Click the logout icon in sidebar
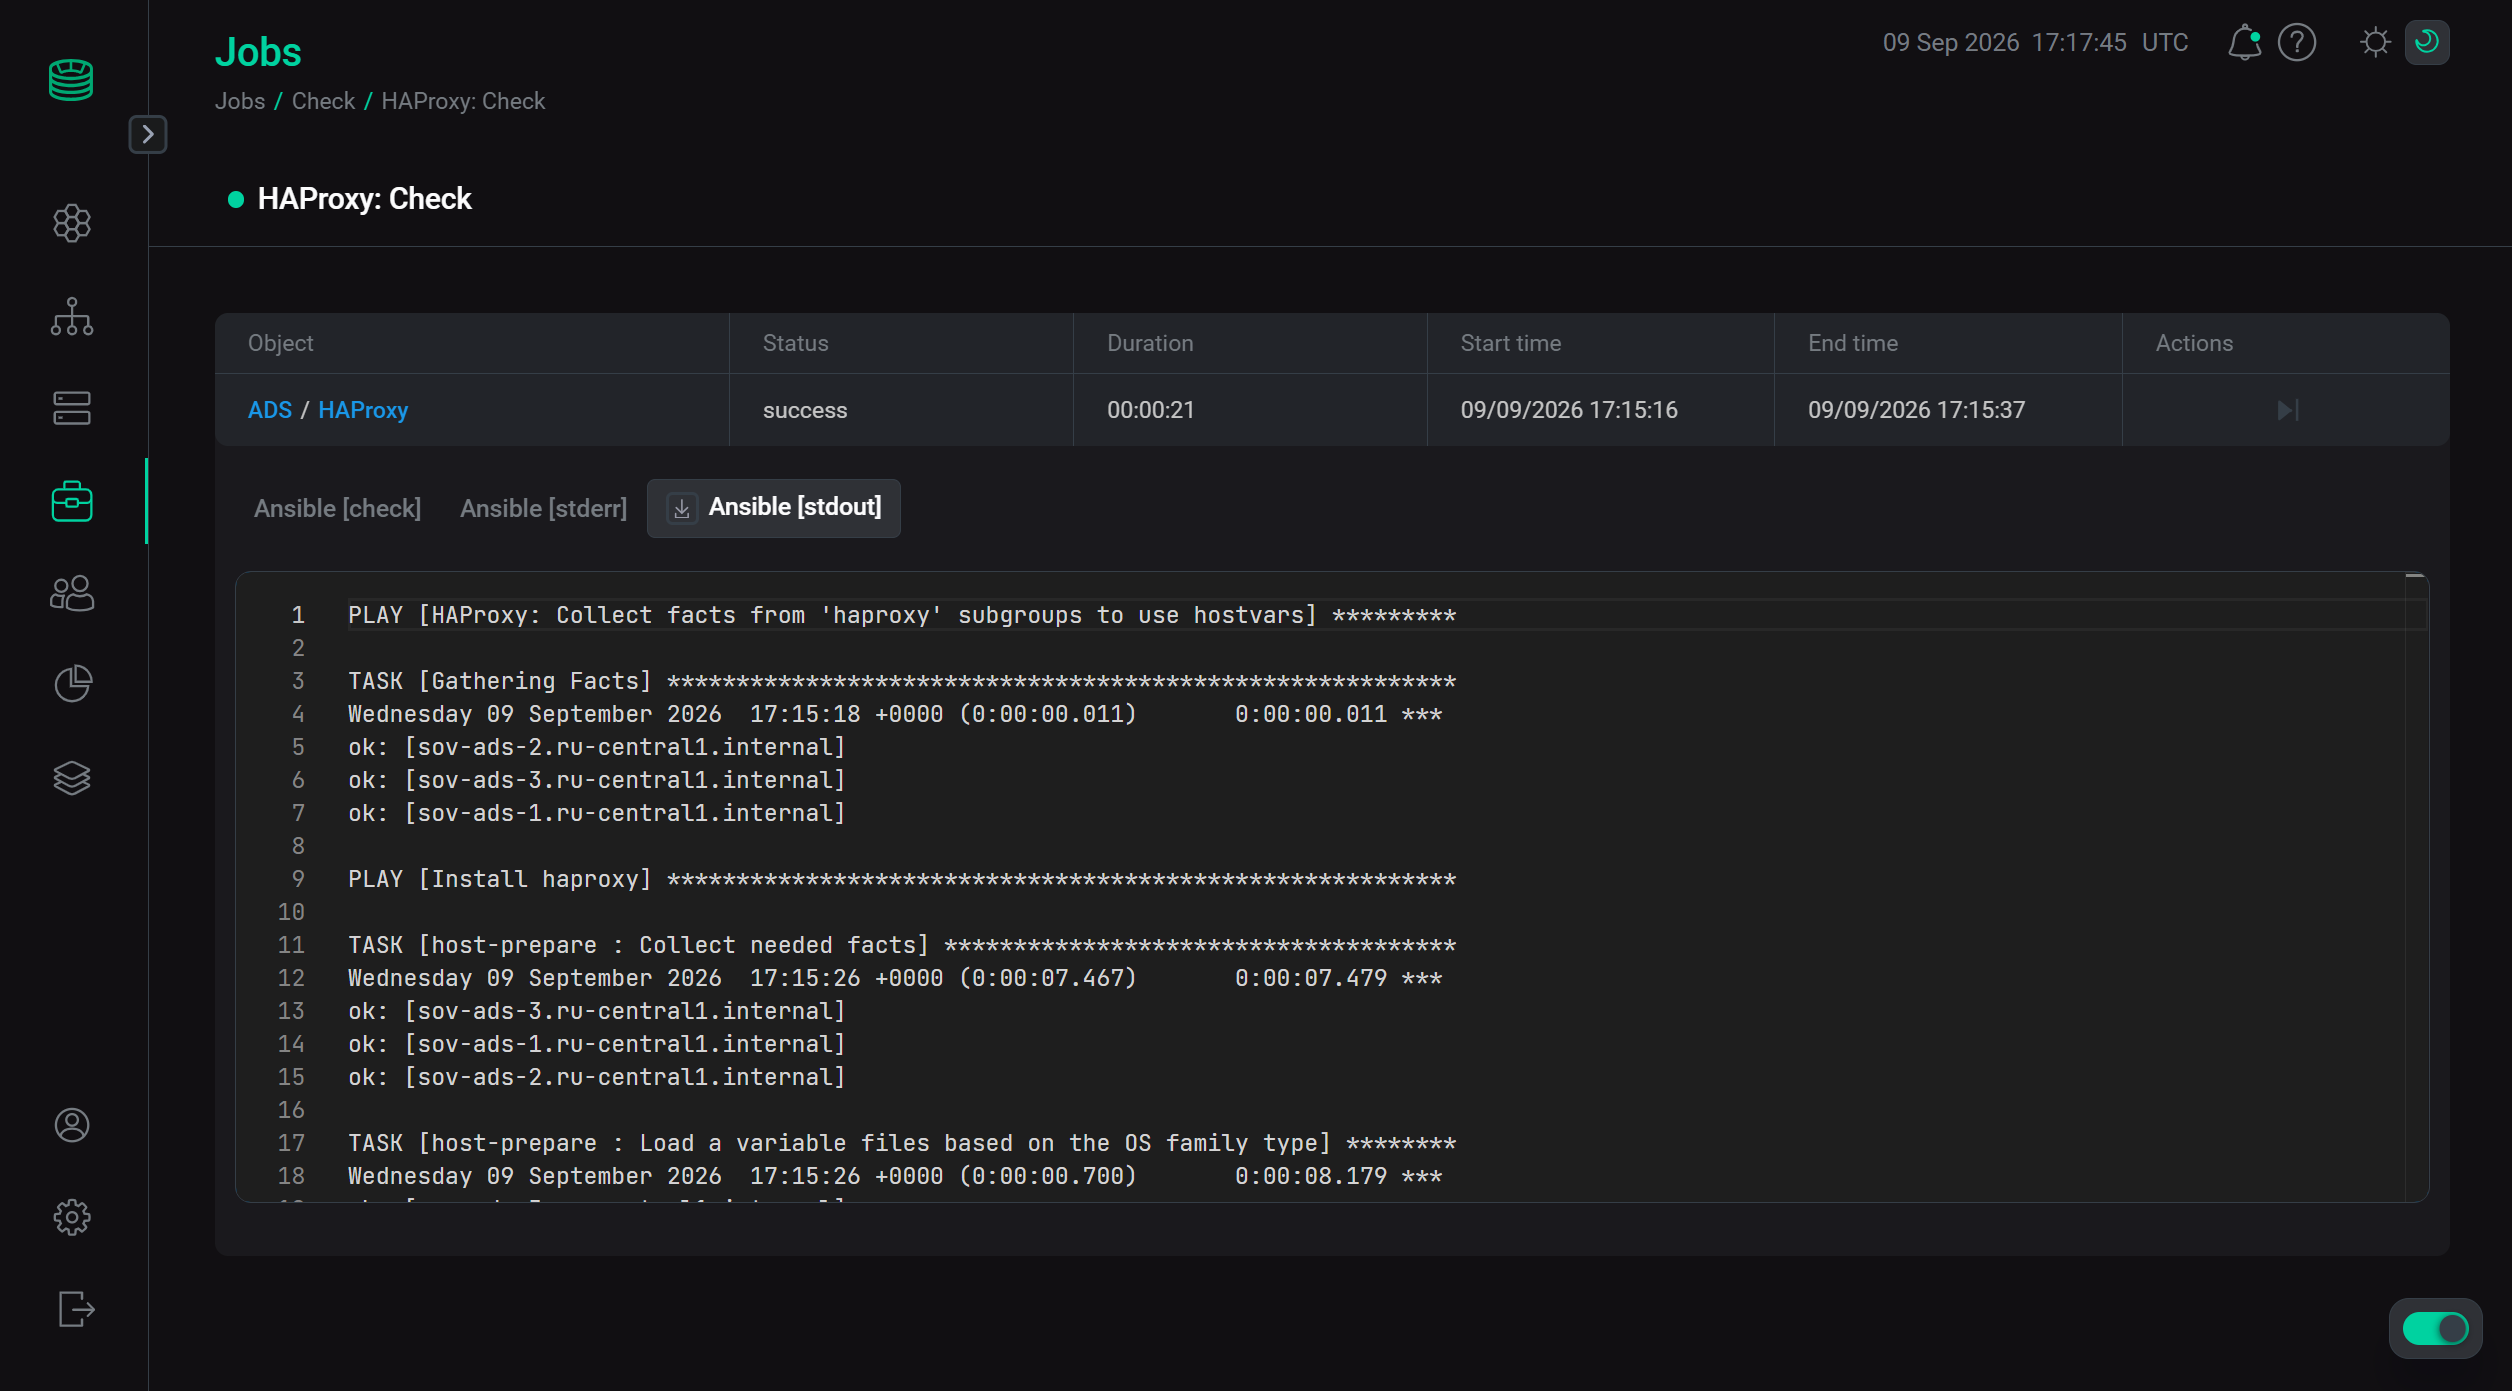 coord(76,1309)
